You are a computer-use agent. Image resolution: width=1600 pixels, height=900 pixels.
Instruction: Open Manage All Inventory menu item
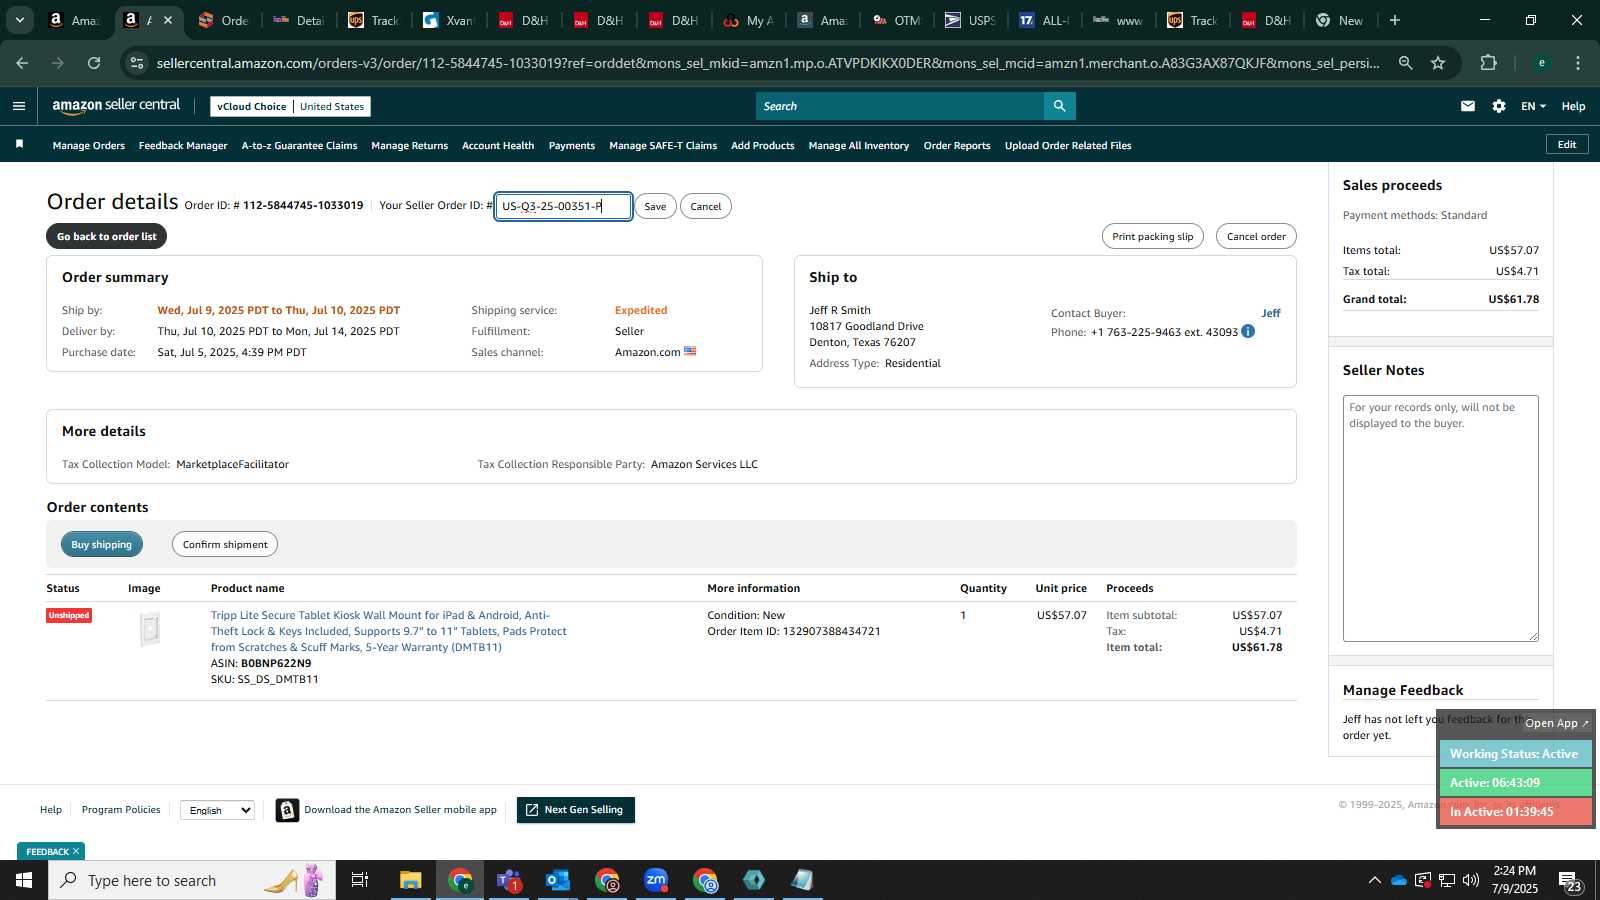[x=859, y=145]
